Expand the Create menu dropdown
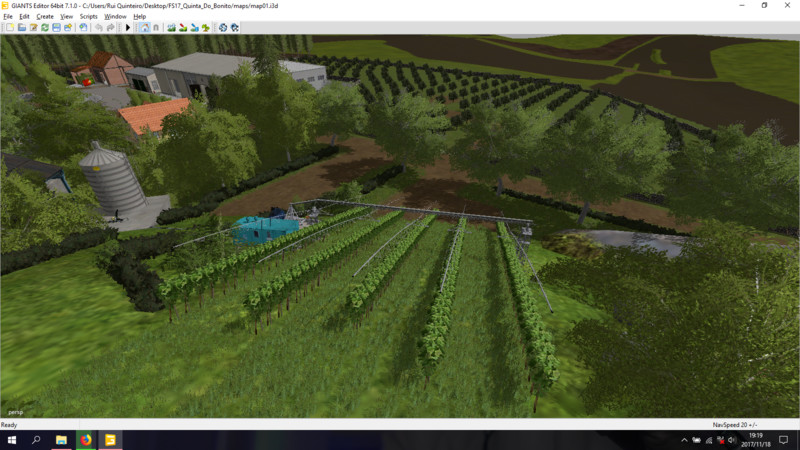The height and width of the screenshot is (450, 800). [x=45, y=17]
